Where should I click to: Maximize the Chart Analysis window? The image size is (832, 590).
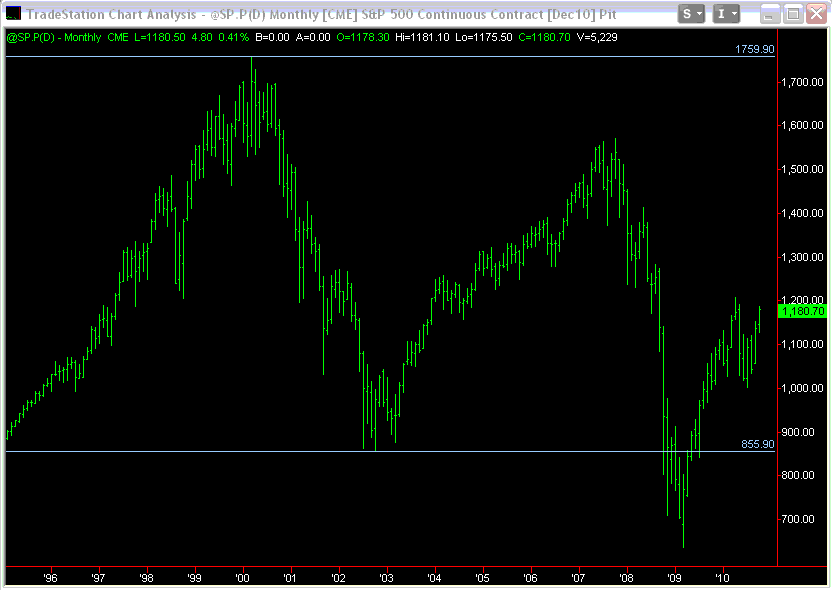coord(793,14)
